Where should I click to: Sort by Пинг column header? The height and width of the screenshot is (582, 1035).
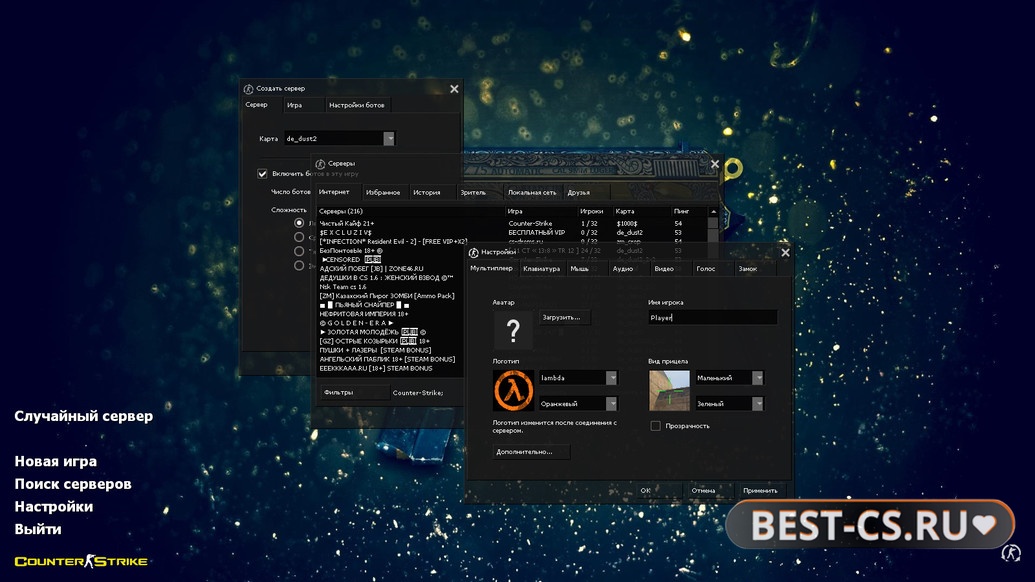(x=689, y=211)
